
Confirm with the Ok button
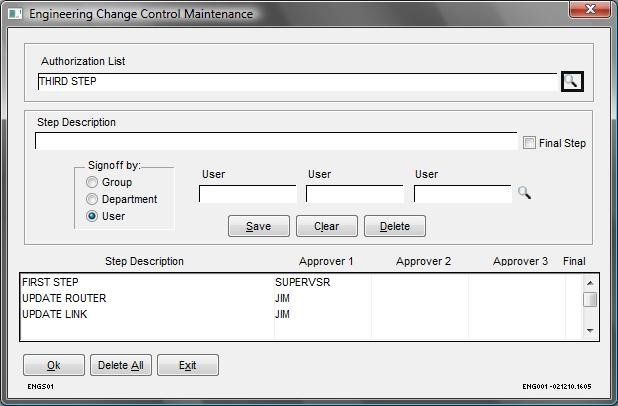pyautogui.click(x=54, y=365)
